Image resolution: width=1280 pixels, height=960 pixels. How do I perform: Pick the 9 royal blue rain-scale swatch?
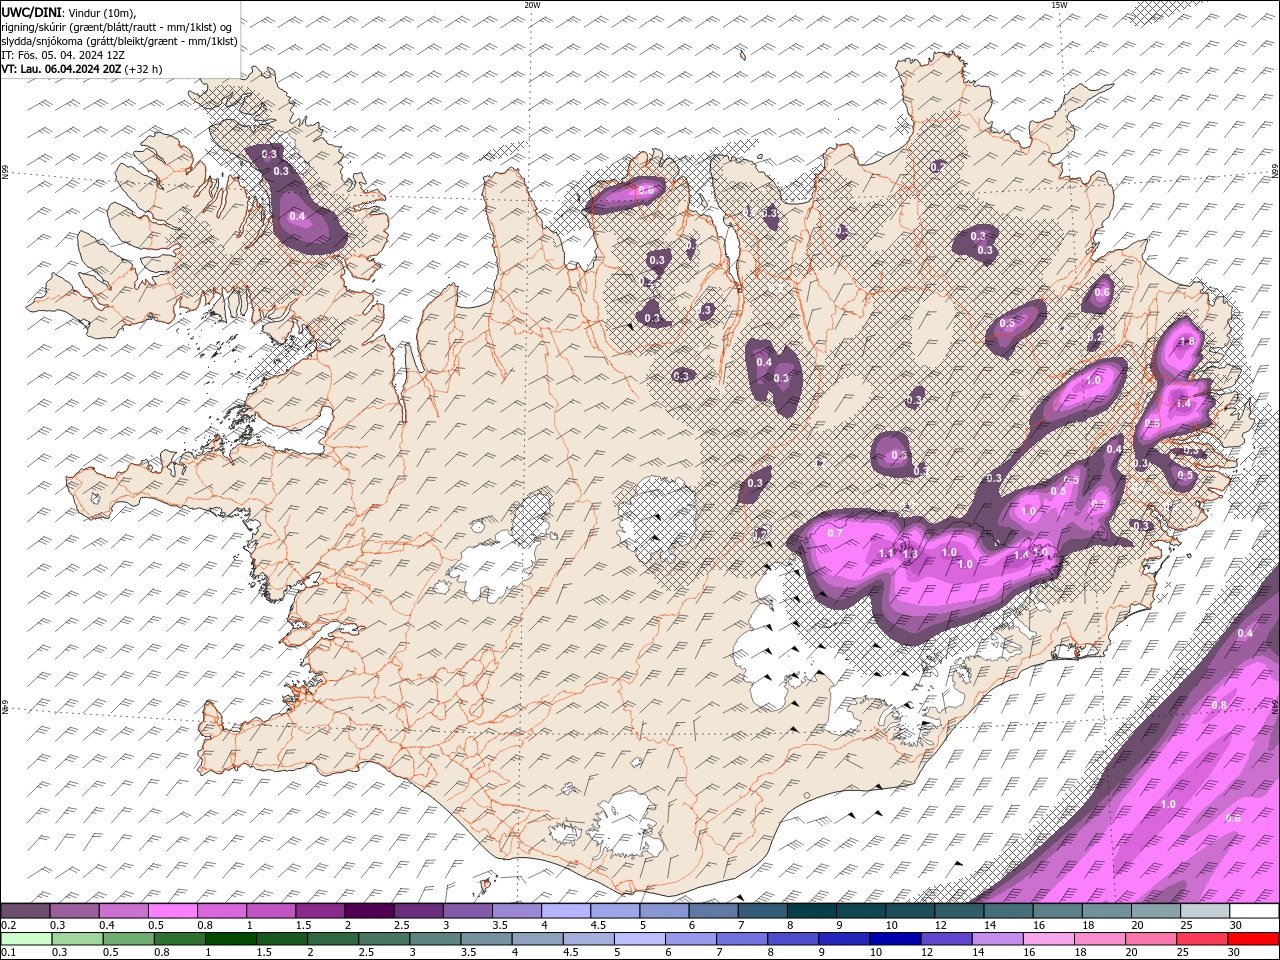[844, 938]
